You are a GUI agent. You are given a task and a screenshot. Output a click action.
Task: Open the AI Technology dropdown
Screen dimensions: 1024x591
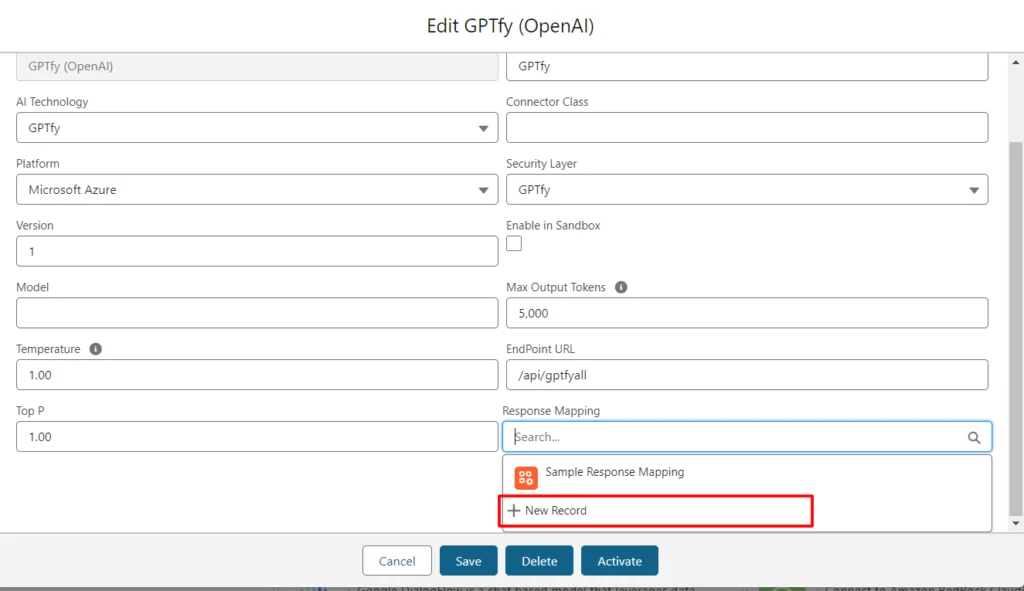[257, 128]
